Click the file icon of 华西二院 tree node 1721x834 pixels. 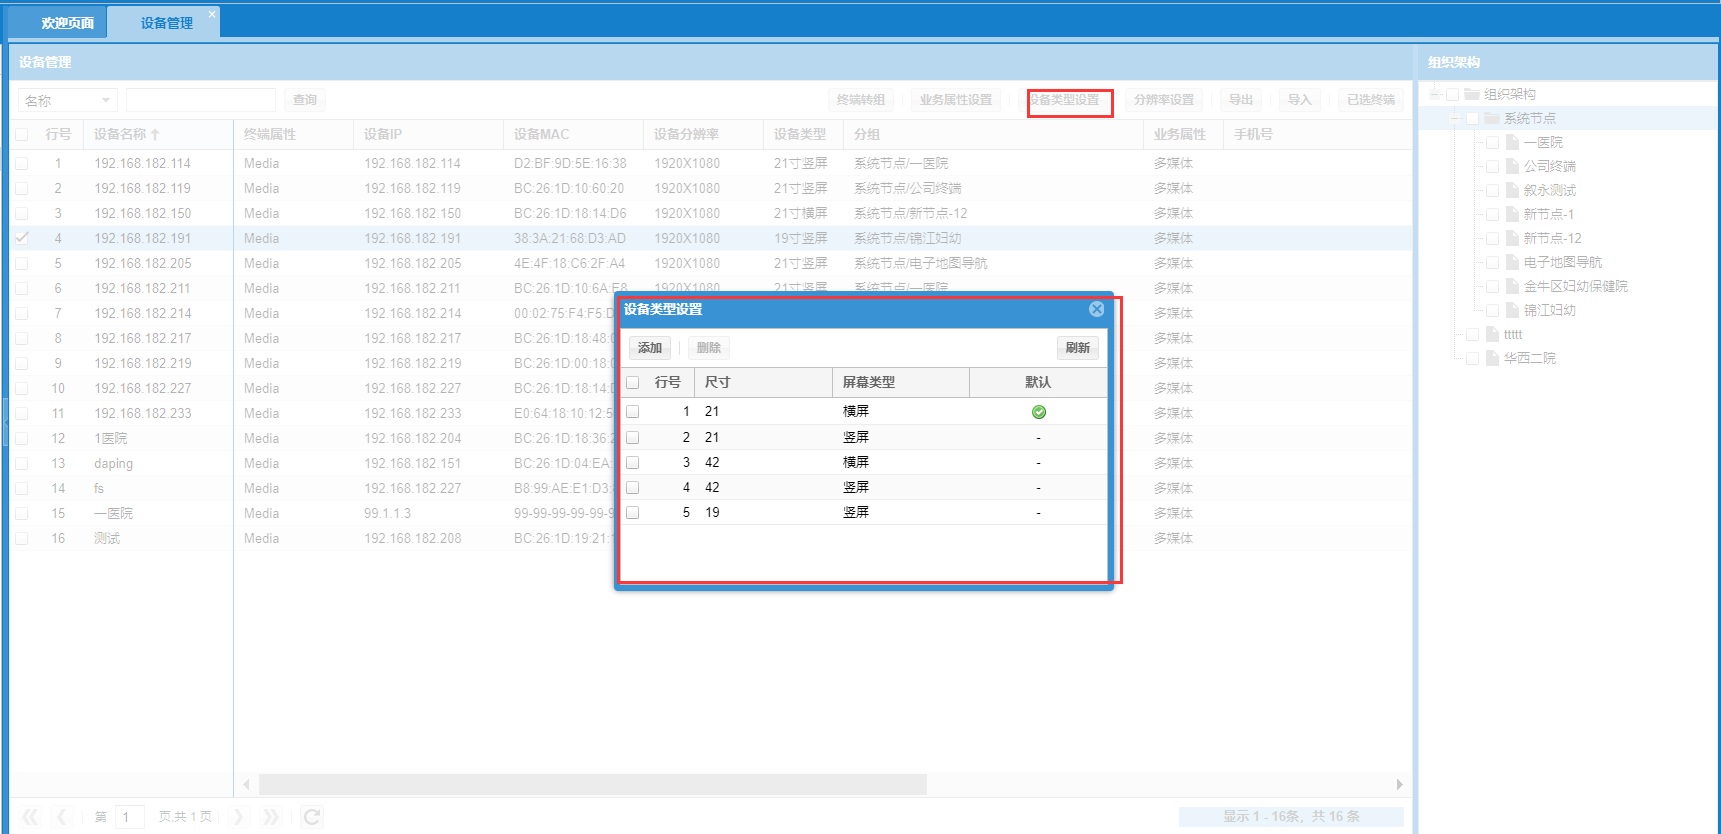pos(1492,358)
